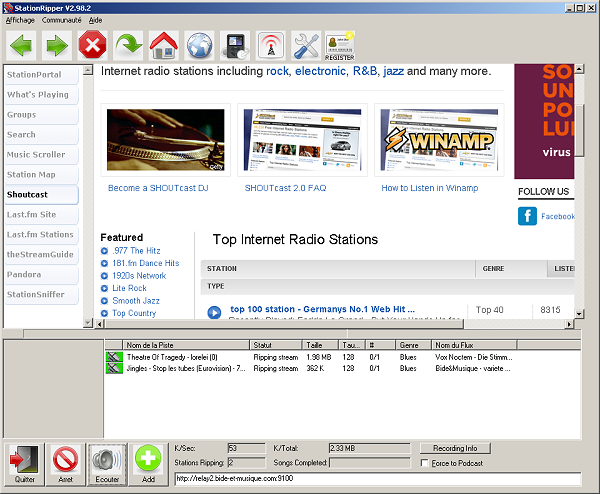
Task: Stop loading with the red X icon
Action: (92, 46)
